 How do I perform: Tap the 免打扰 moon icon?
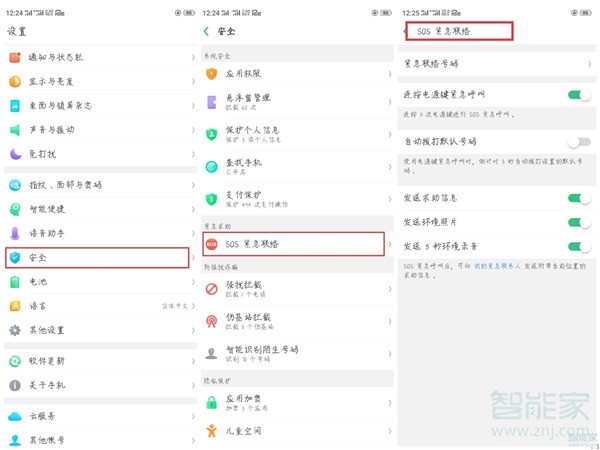(15, 154)
